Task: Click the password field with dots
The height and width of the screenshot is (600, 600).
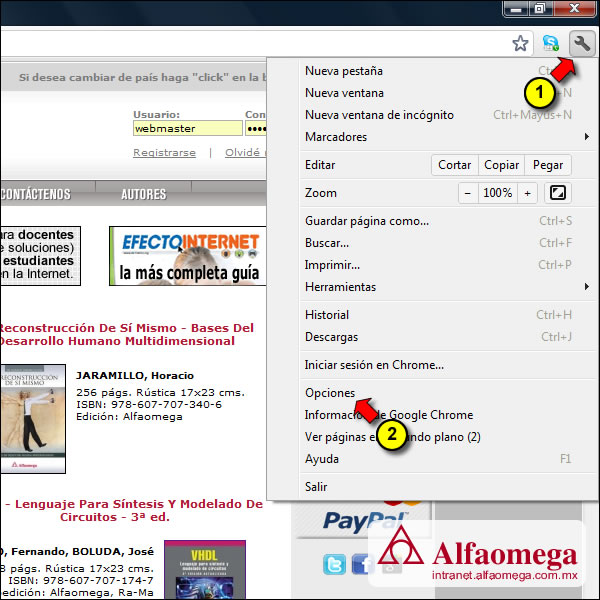Action: click(x=256, y=128)
